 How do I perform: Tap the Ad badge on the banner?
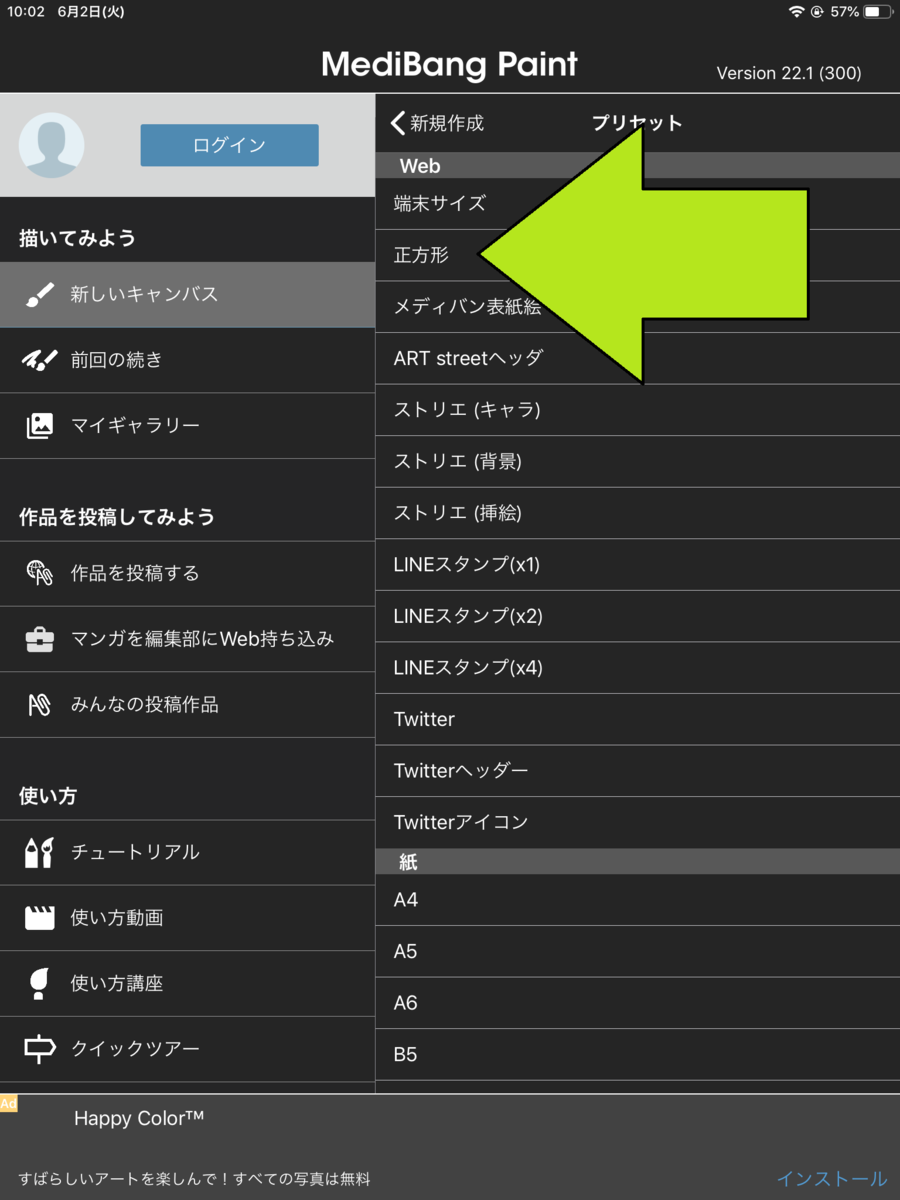pos(8,1104)
